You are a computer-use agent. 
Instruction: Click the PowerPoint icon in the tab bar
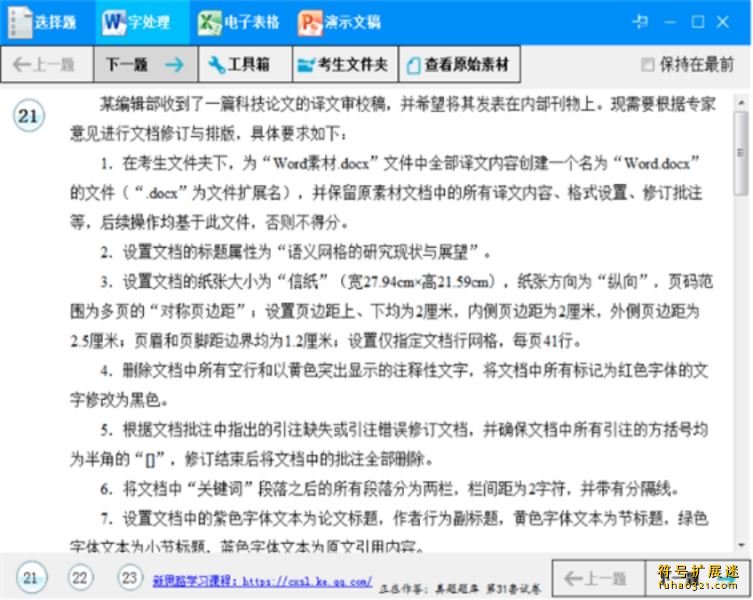(310, 23)
